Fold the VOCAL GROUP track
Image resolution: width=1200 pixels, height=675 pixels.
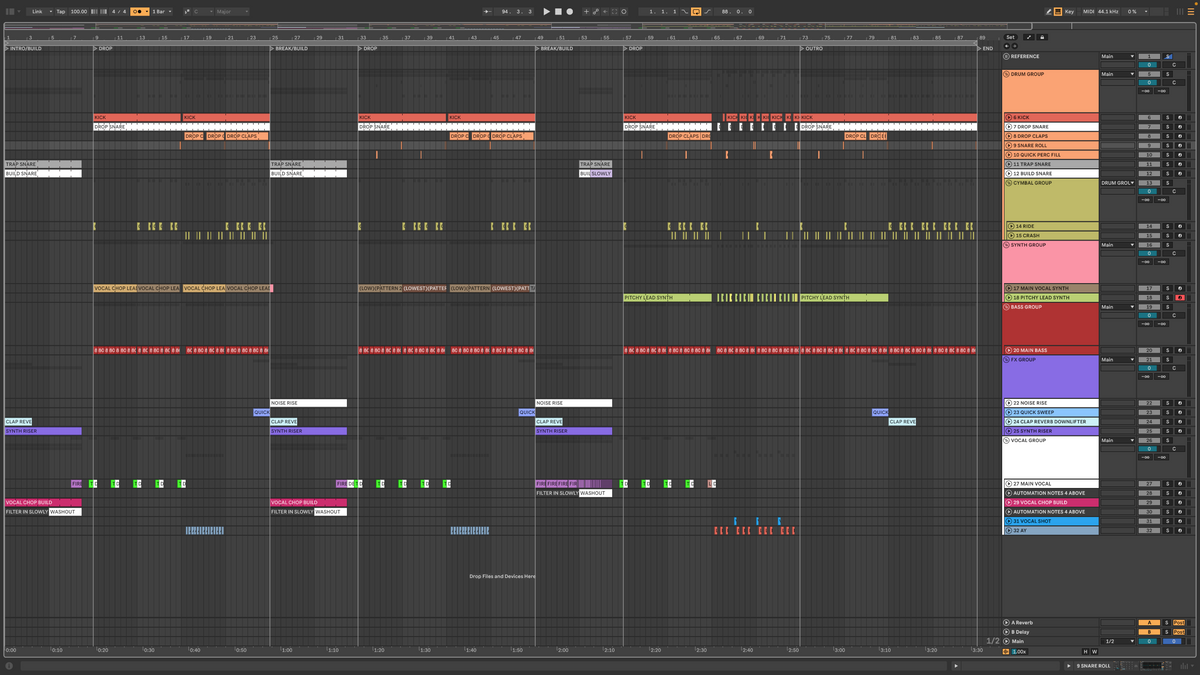click(1008, 441)
